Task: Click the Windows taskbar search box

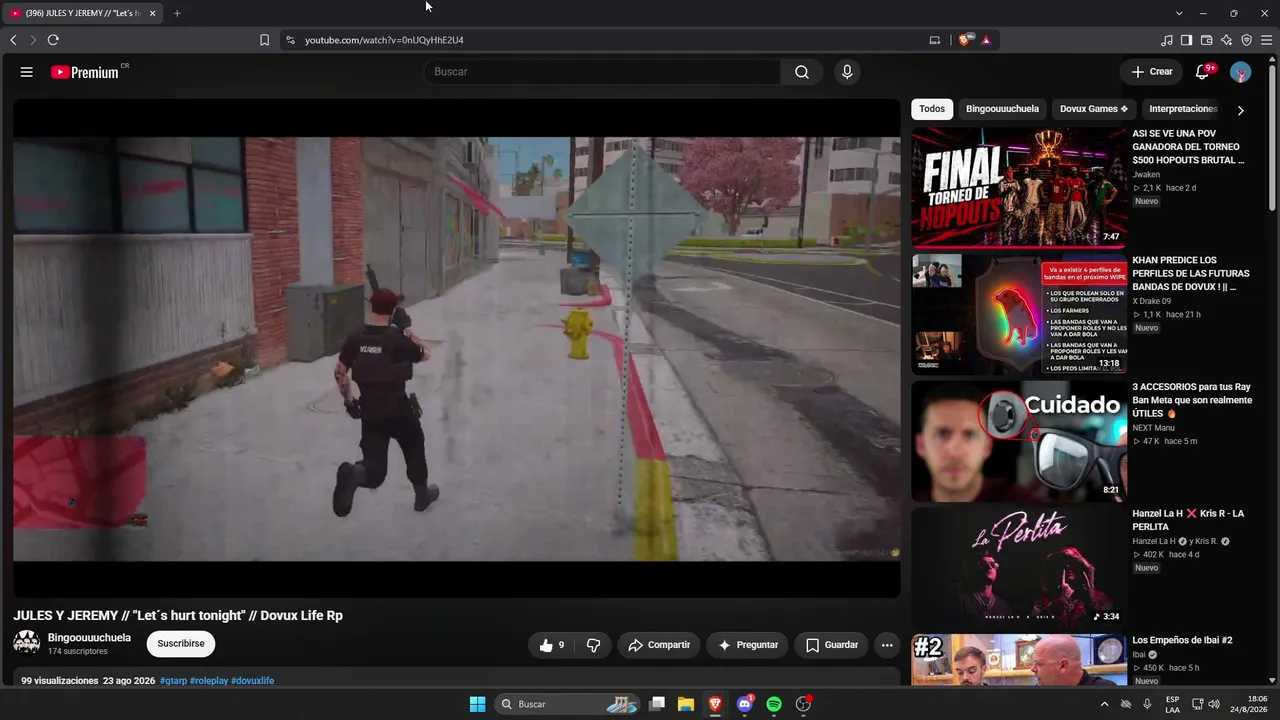Action: coord(567,704)
